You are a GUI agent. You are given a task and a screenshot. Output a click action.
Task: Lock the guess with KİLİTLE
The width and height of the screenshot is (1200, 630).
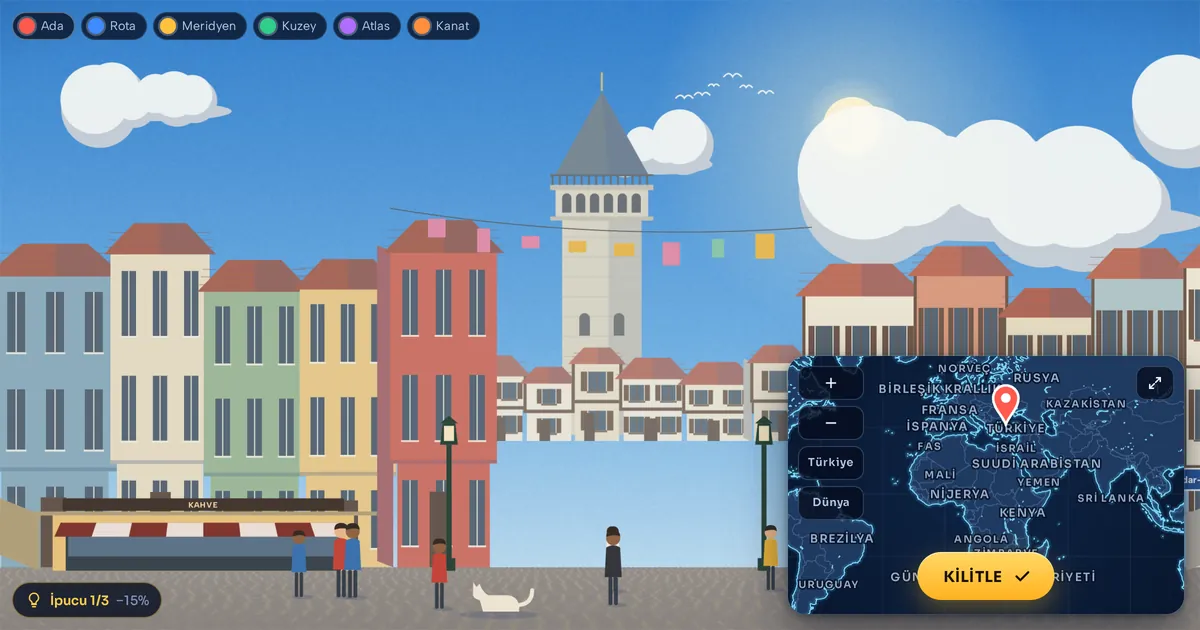[x=986, y=576]
